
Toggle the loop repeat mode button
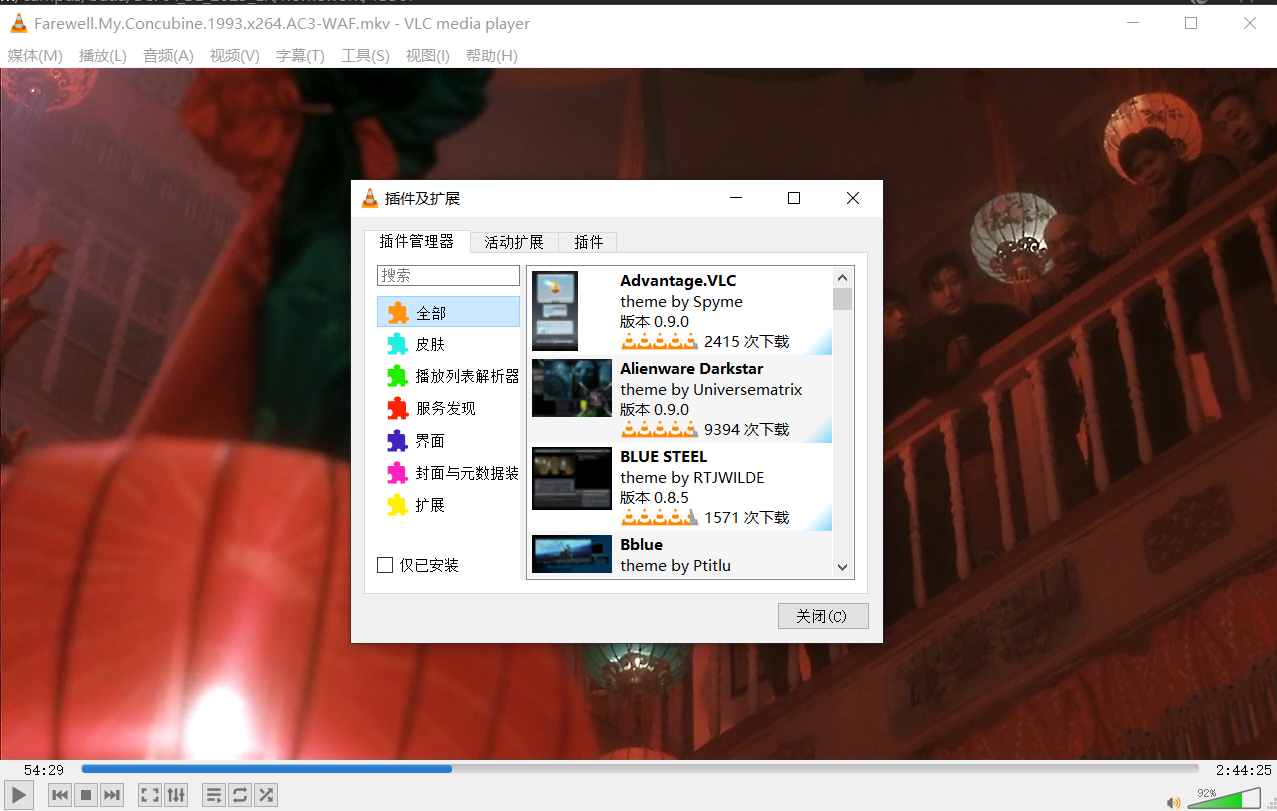[x=240, y=795]
